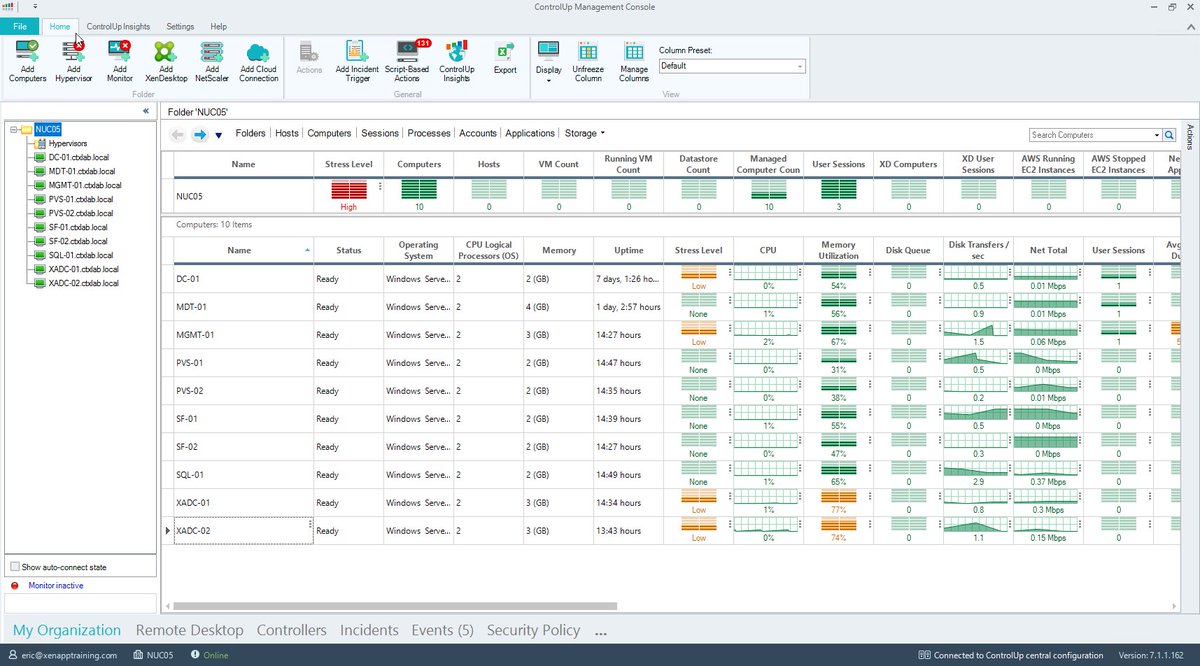Collapse the left tree pane chevron
The width and height of the screenshot is (1200, 666).
coord(145,111)
